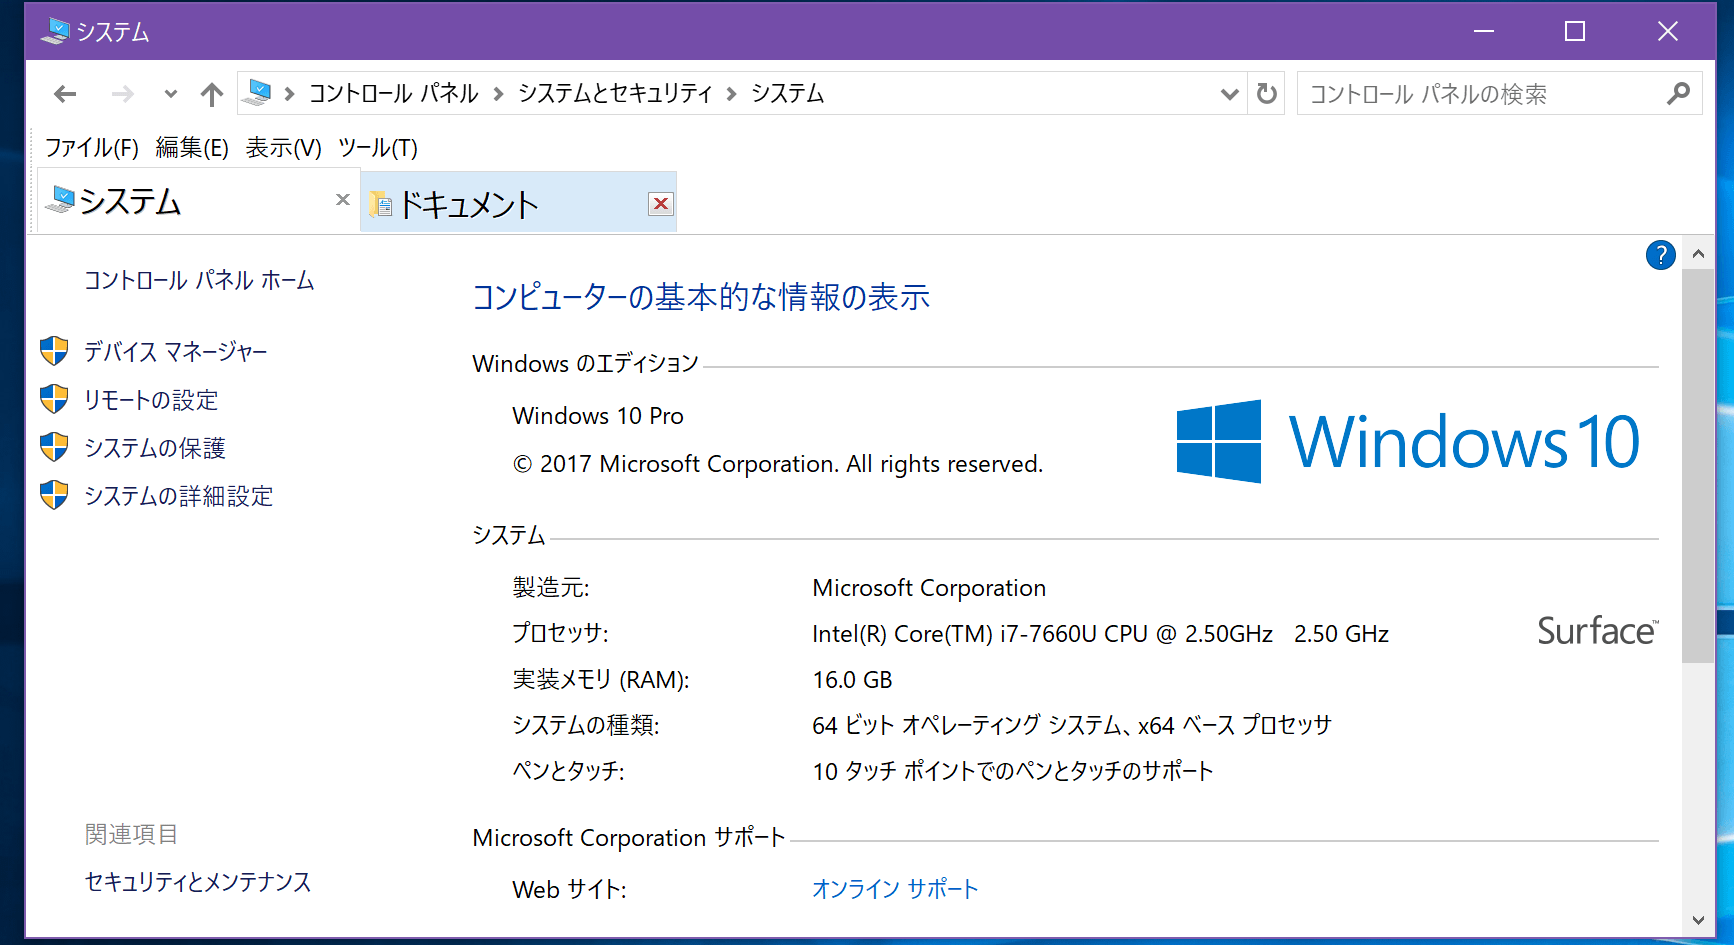Expand the chevron after システムとセキュリティ
The width and height of the screenshot is (1734, 945).
[731, 94]
